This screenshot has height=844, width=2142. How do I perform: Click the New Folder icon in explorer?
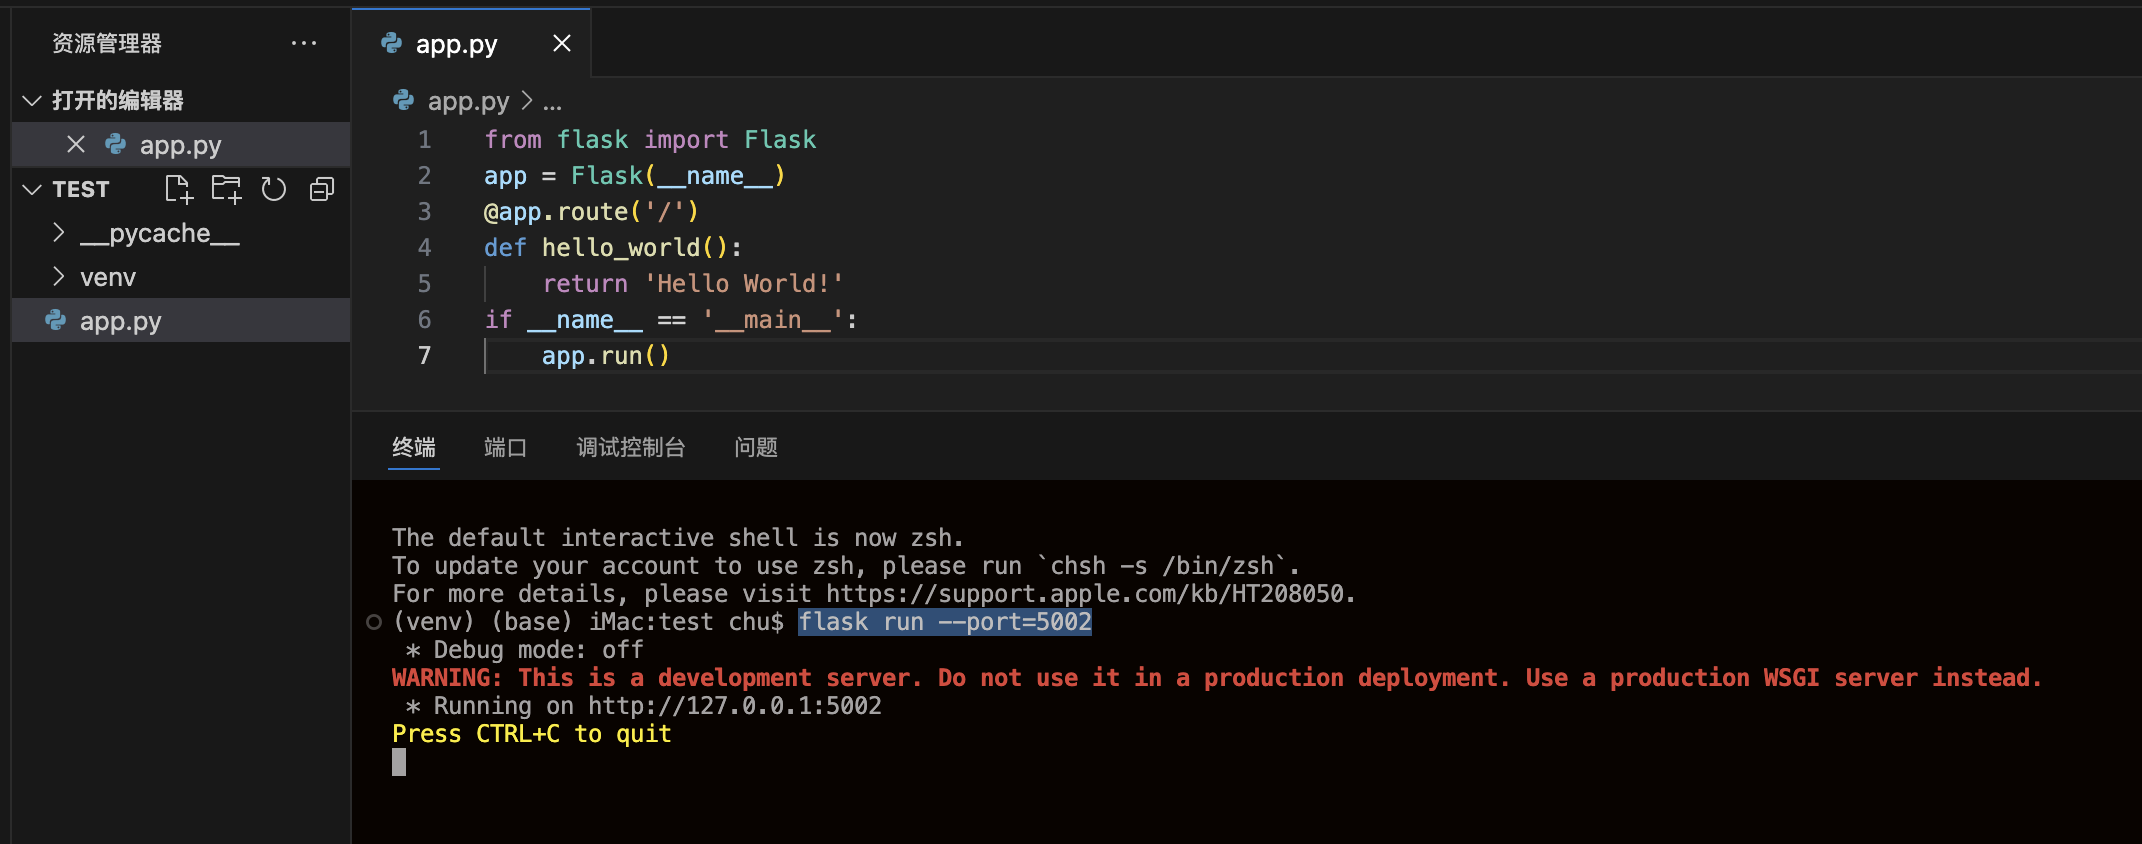pyautogui.click(x=226, y=189)
